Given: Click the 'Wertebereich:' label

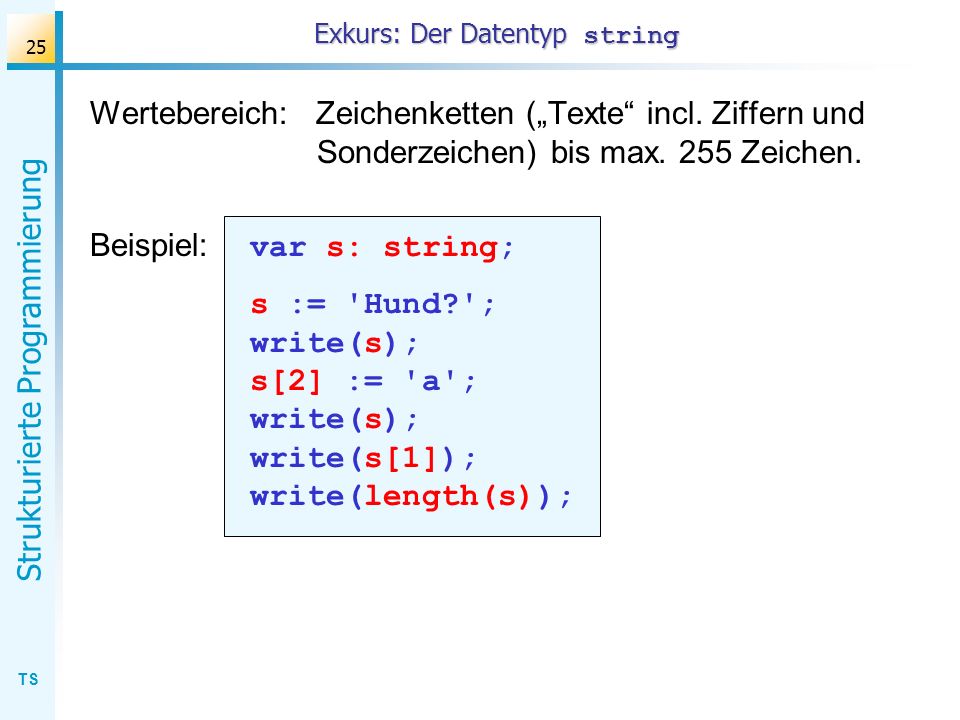Looking at the screenshot, I should pyautogui.click(x=189, y=114).
